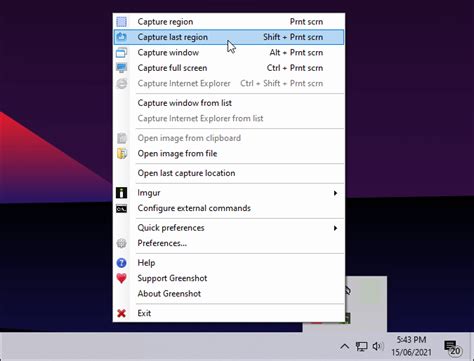Select Open image from file
Screen dimensions: 474x361
point(229,153)
